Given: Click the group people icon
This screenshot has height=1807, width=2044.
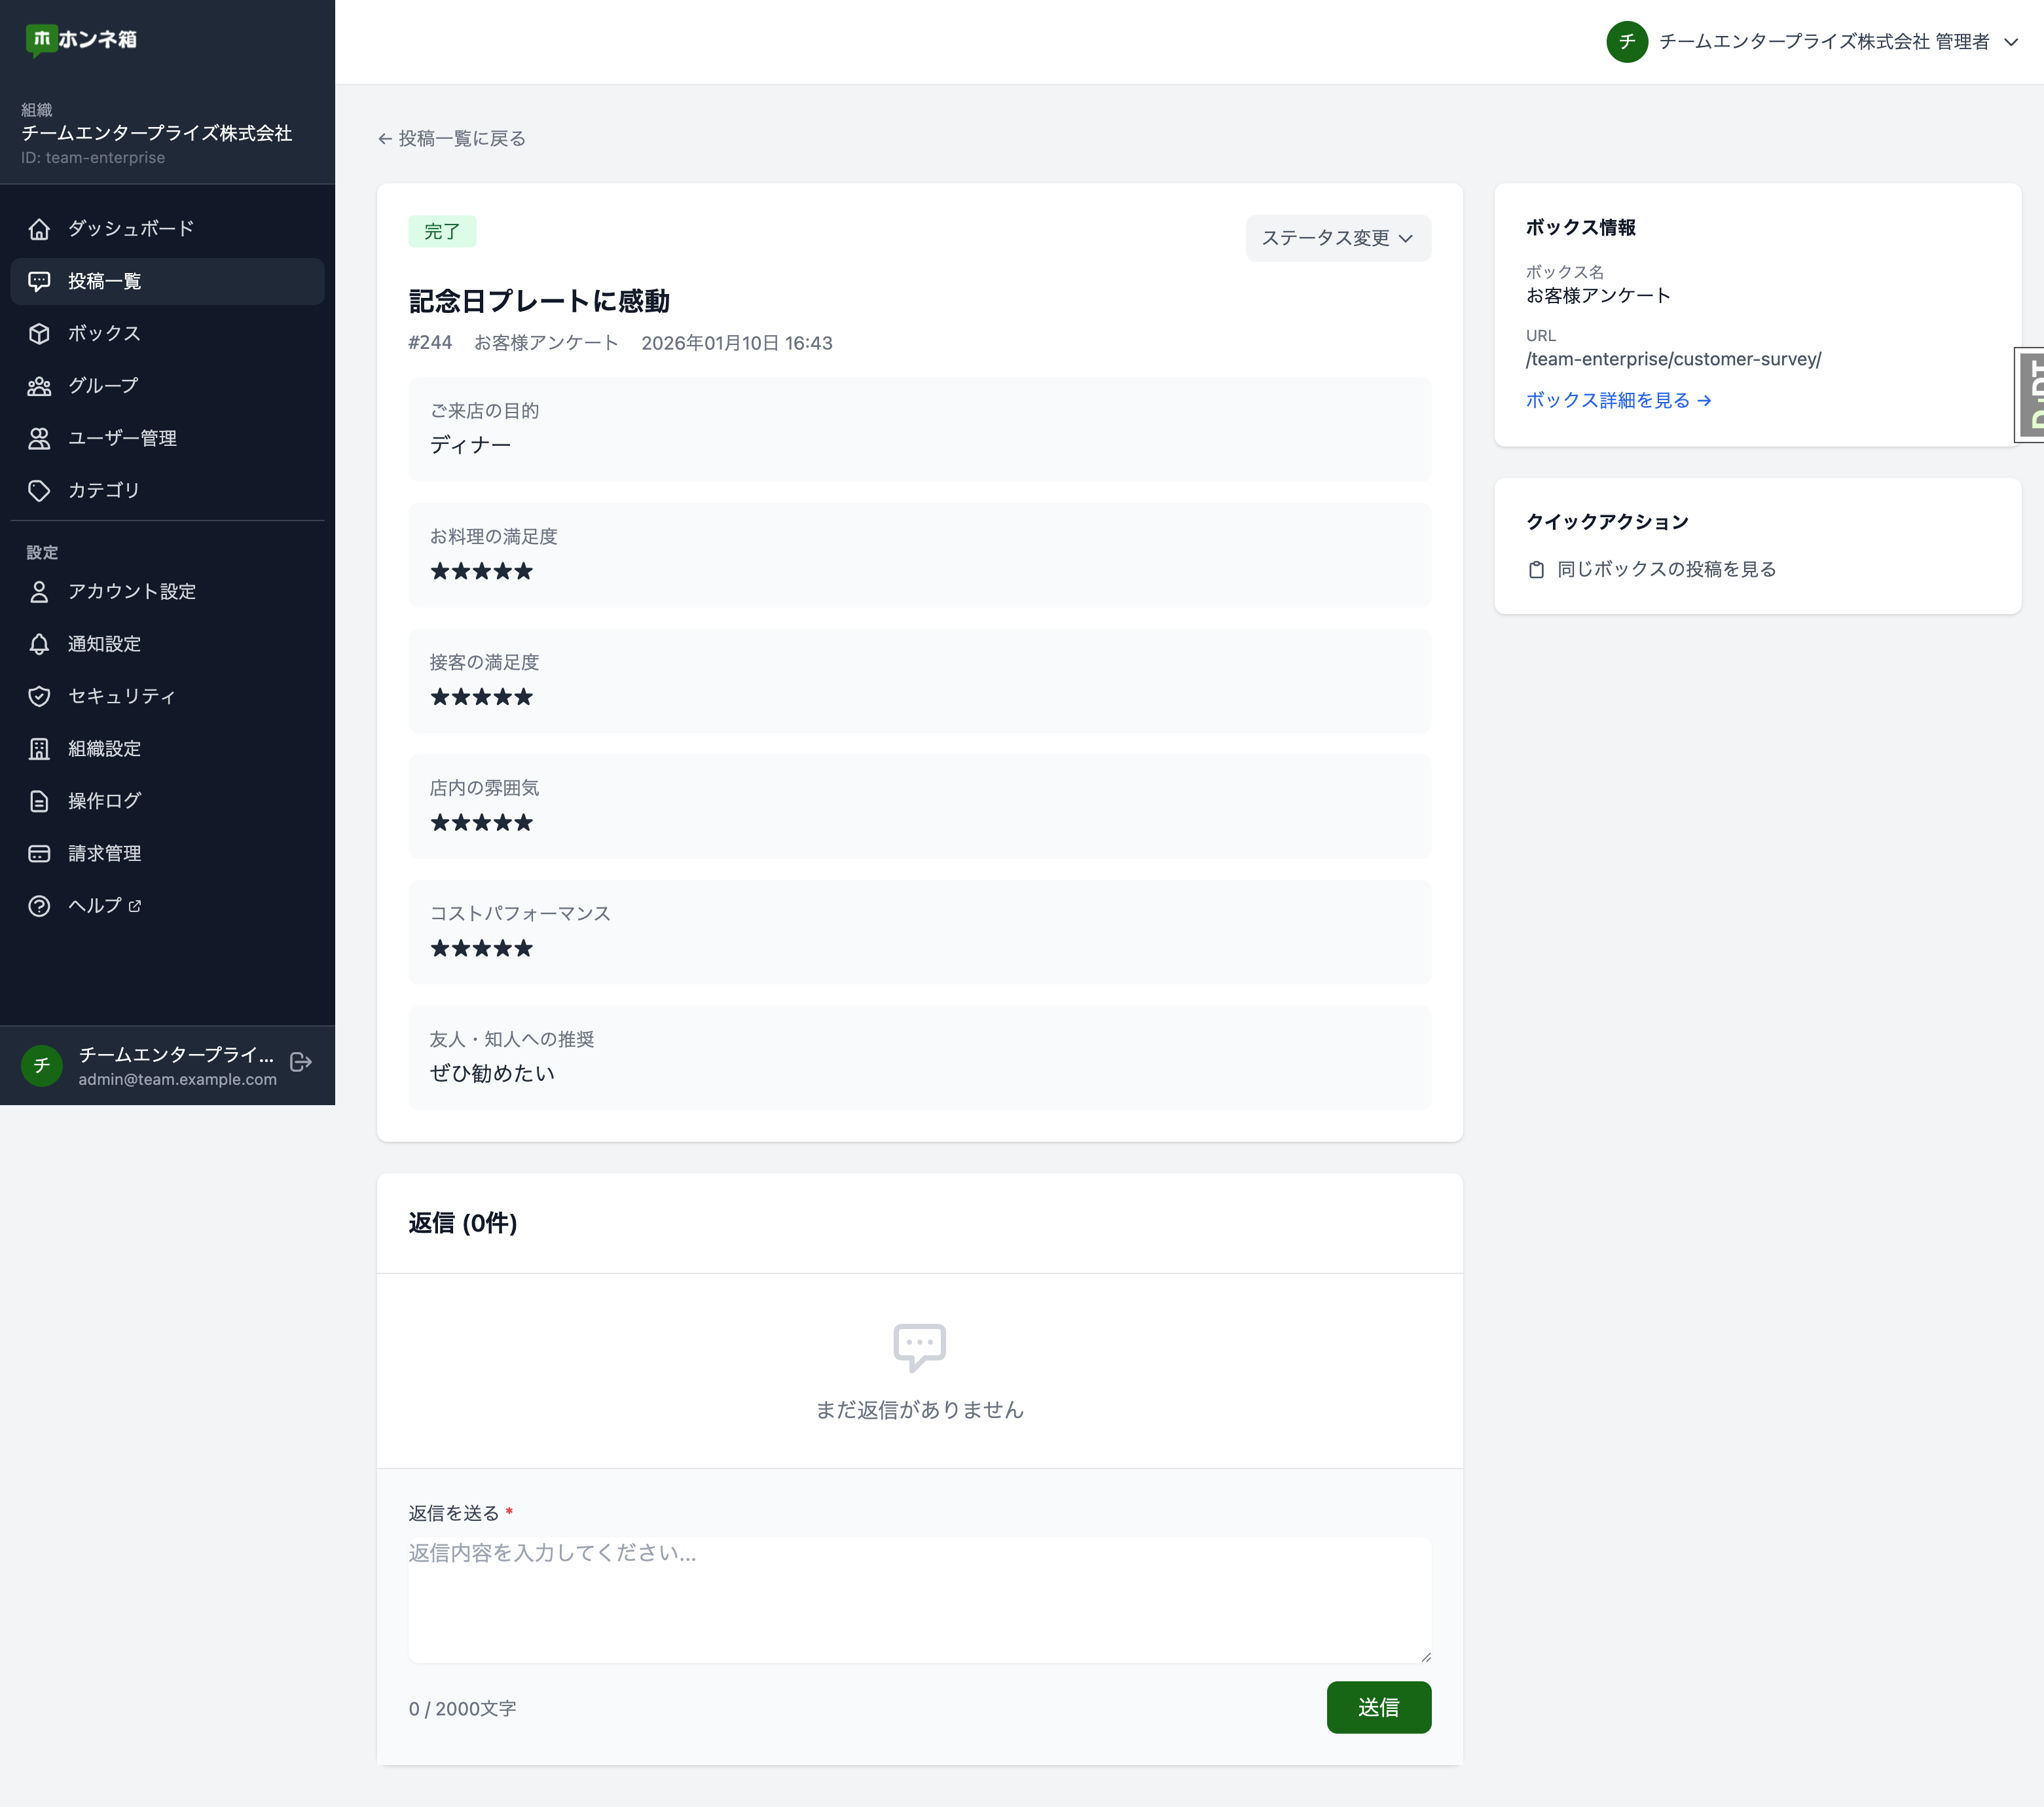Looking at the screenshot, I should pyautogui.click(x=39, y=386).
